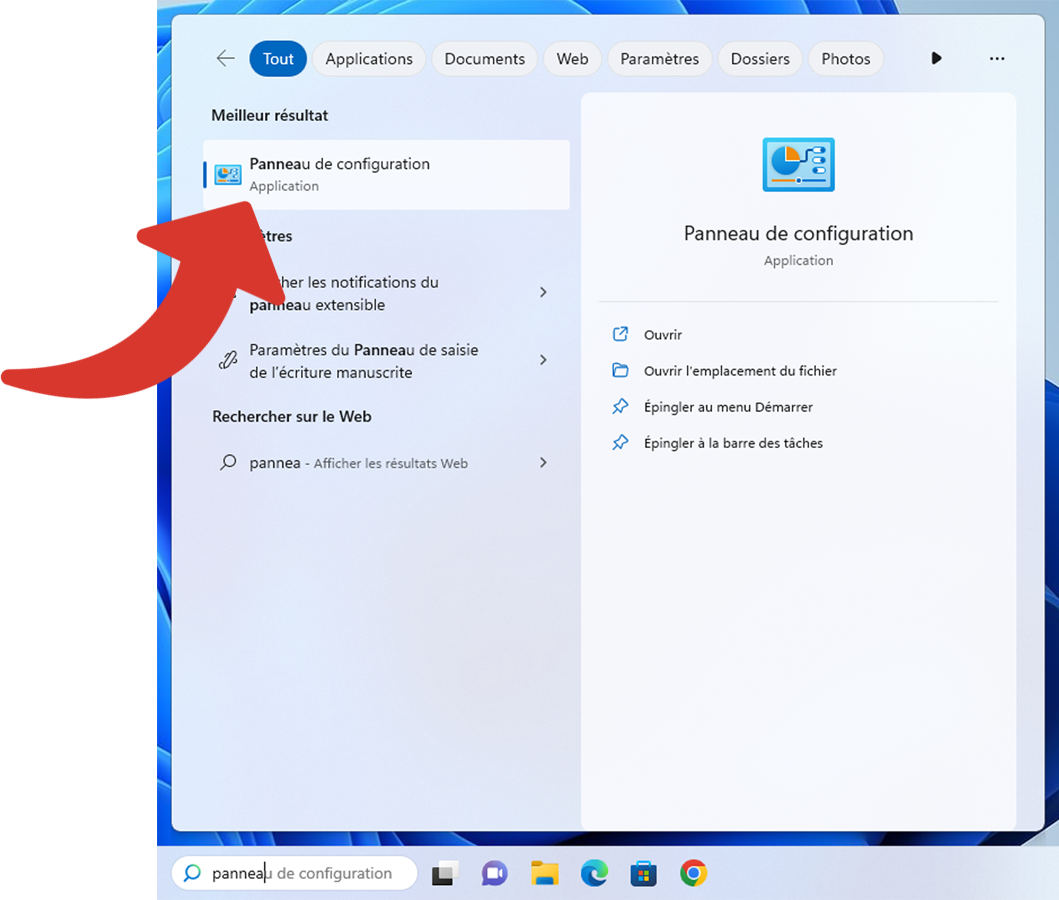Select Ouvrir l'emplacement du fichier
This screenshot has width=1059, height=900.
coord(739,371)
